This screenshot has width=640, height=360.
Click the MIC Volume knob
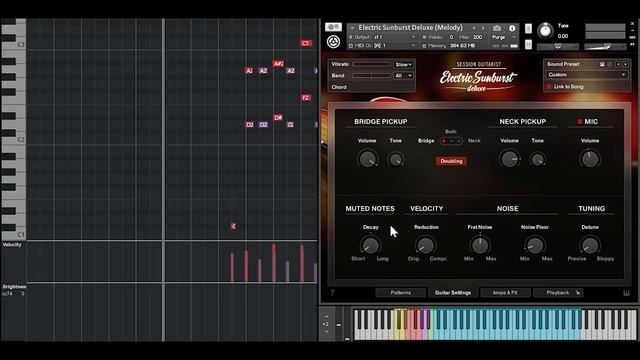tap(590, 159)
